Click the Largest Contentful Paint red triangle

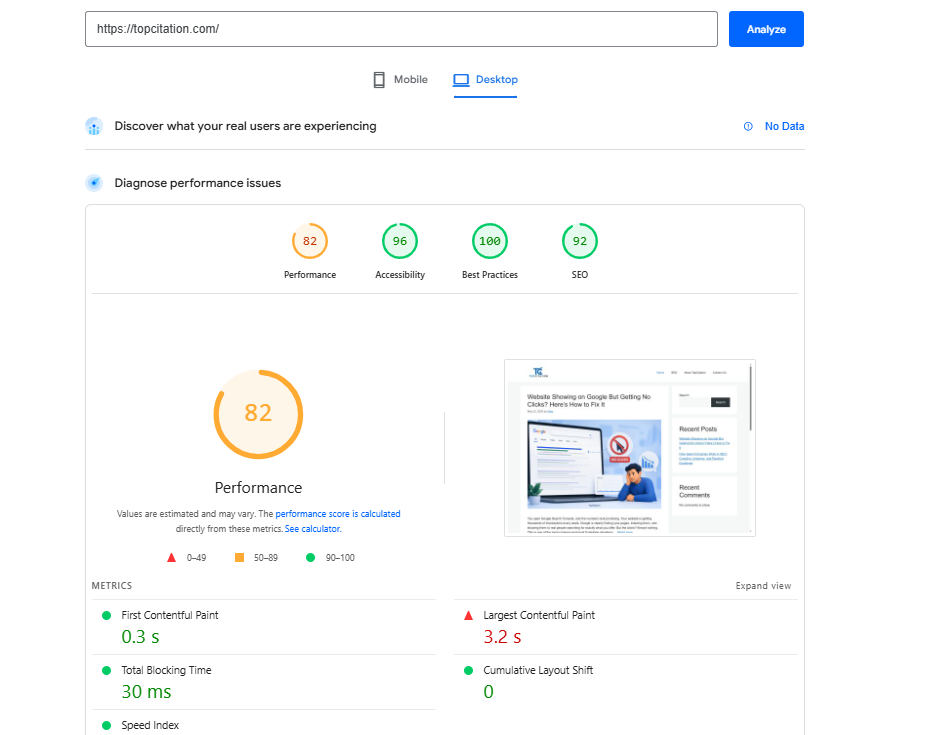coord(468,615)
